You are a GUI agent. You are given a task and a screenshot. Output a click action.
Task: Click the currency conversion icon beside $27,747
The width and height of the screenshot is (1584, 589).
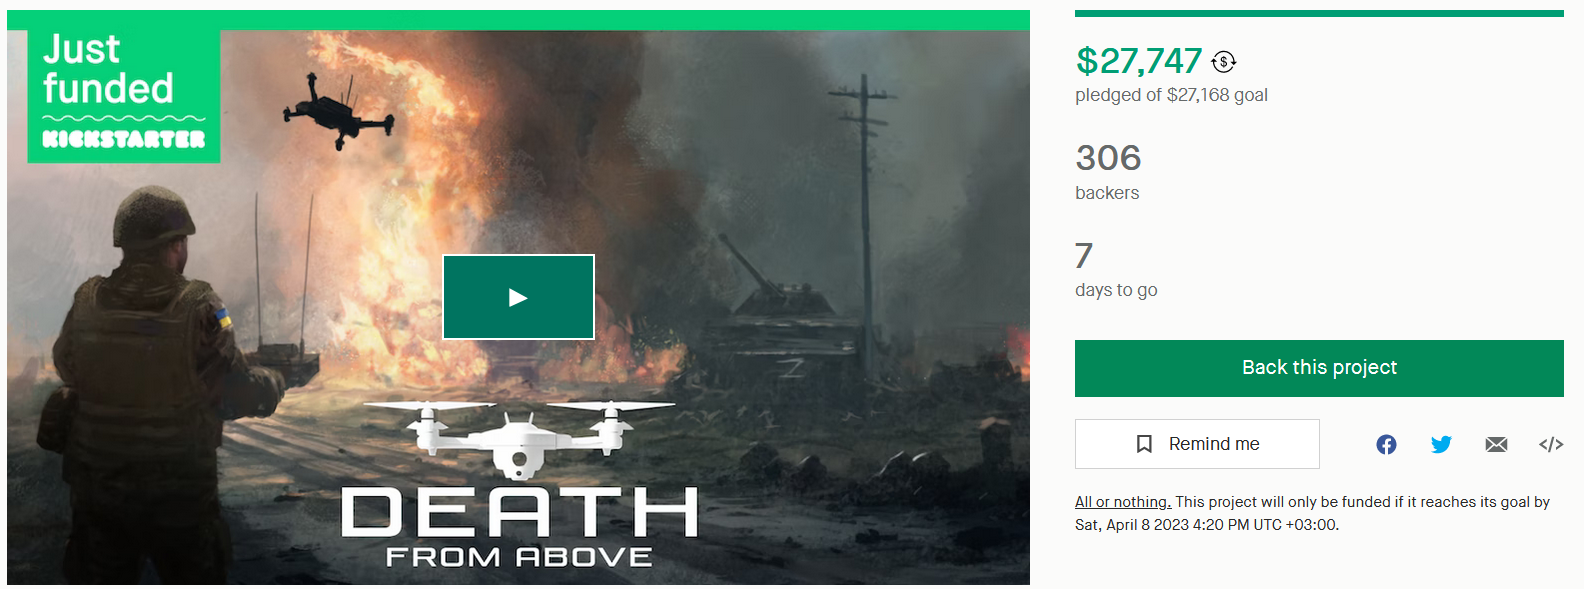tap(1223, 62)
